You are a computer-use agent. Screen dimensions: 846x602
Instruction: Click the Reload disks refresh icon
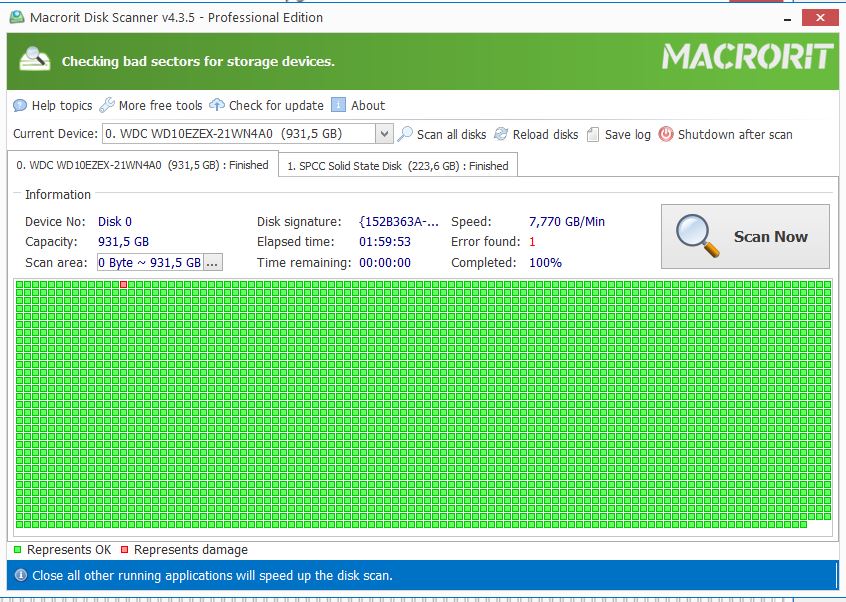pyautogui.click(x=501, y=134)
